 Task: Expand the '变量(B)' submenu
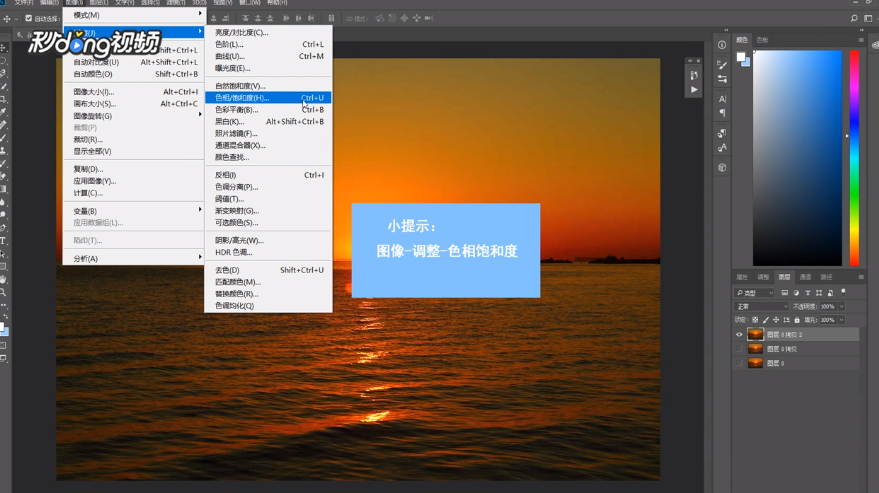[133, 211]
